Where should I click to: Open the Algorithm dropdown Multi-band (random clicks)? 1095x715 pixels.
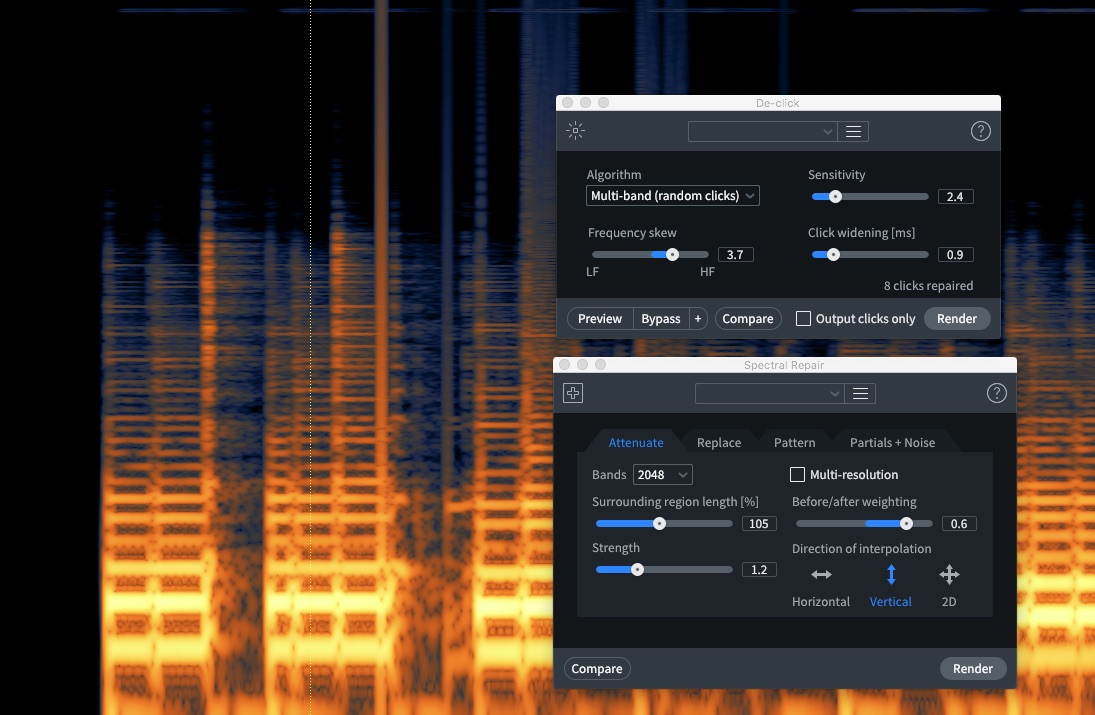673,196
